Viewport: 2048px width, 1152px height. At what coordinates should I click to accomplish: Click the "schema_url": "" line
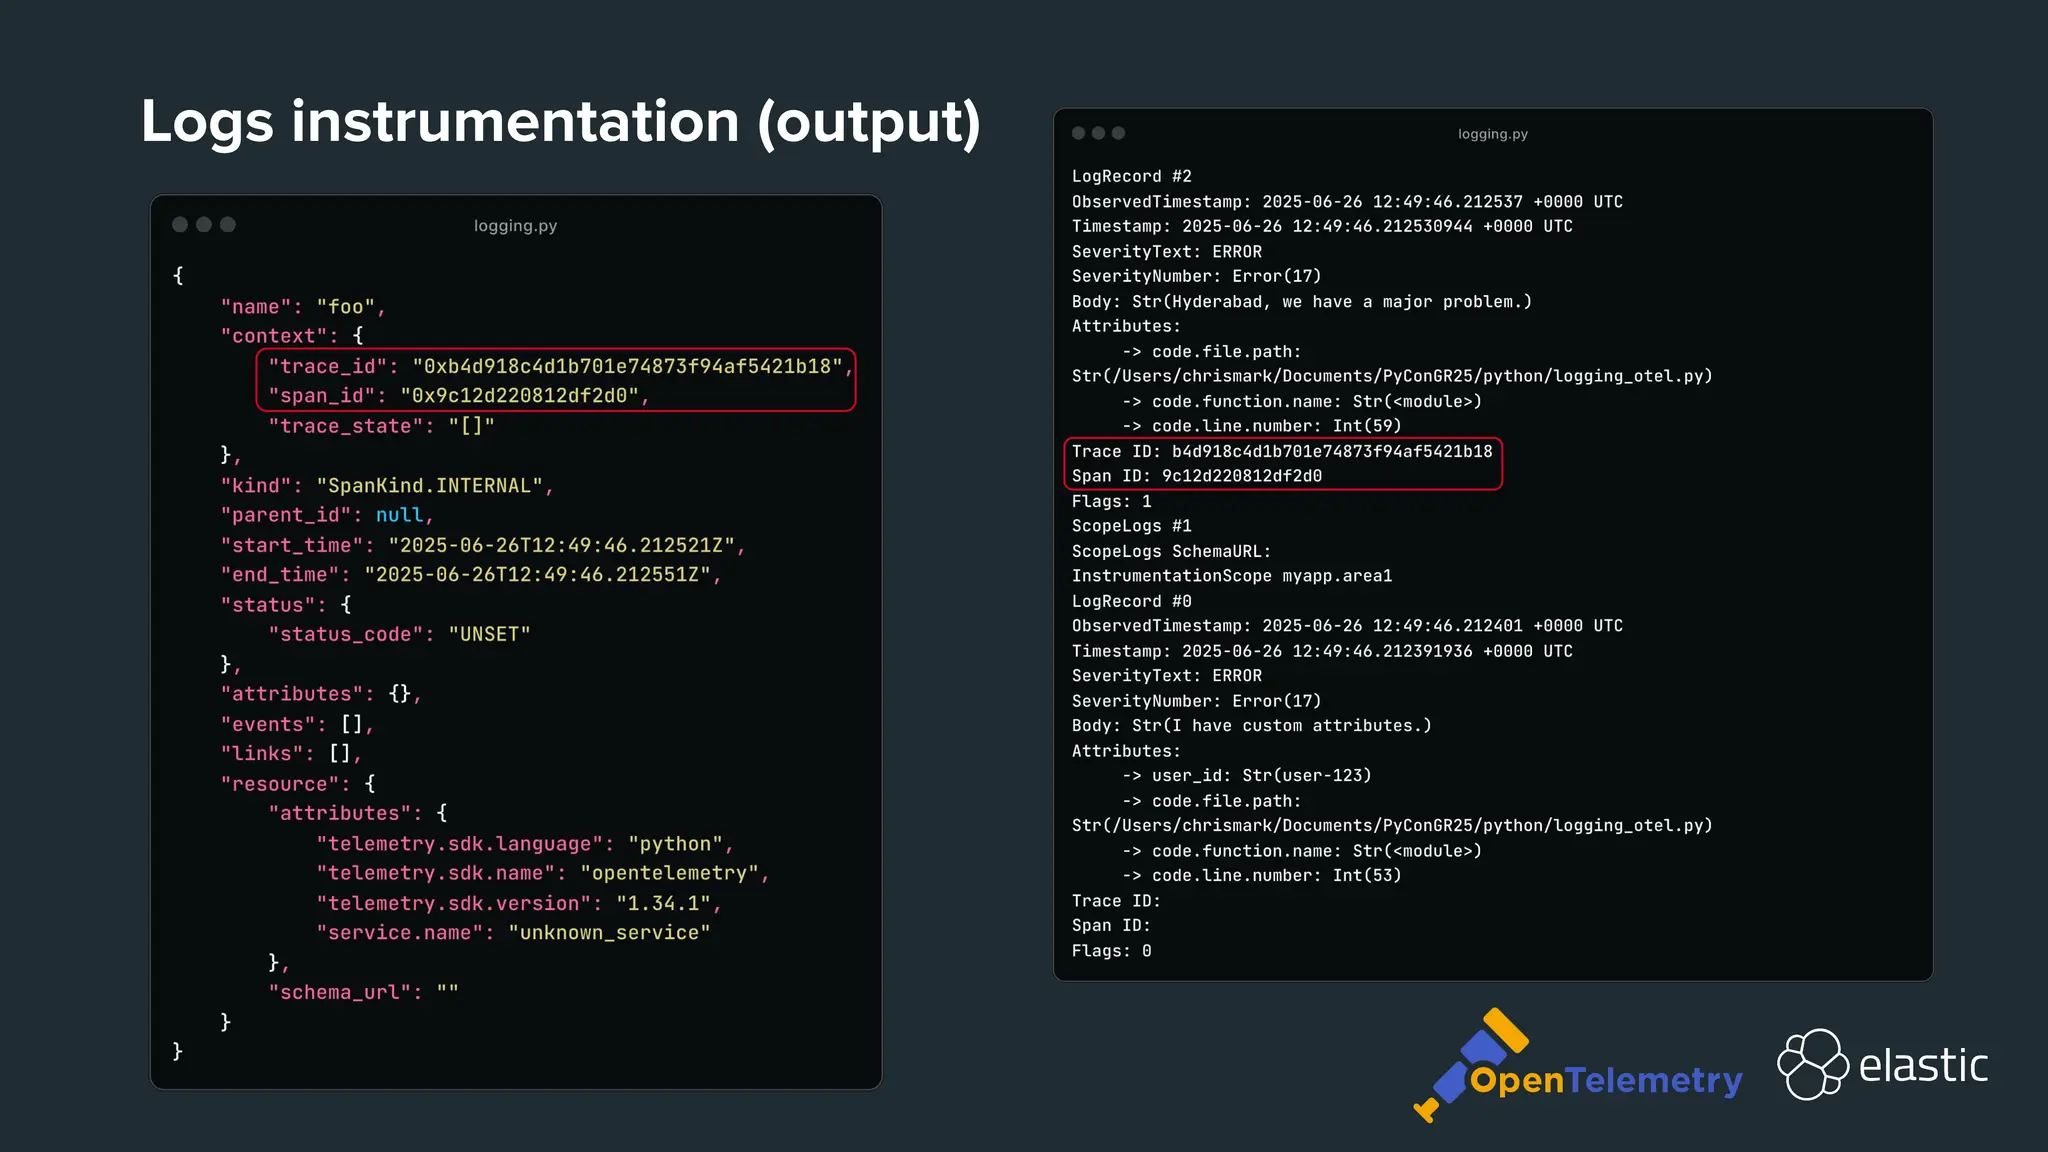363,992
